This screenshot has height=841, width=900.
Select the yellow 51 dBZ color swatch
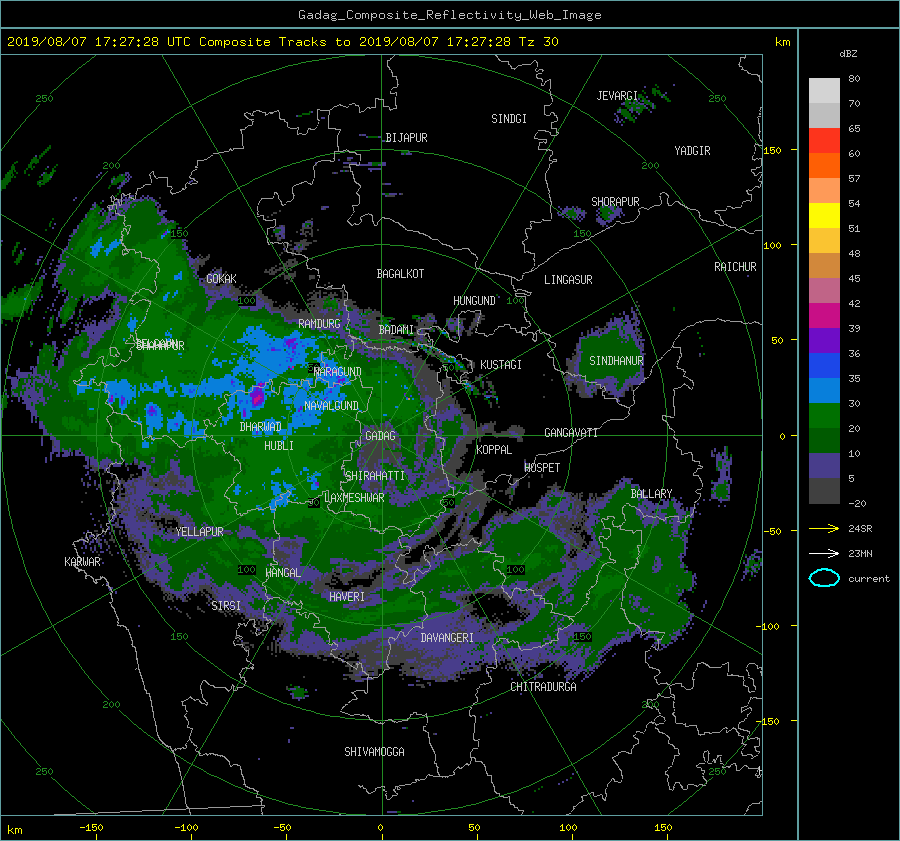(x=824, y=216)
